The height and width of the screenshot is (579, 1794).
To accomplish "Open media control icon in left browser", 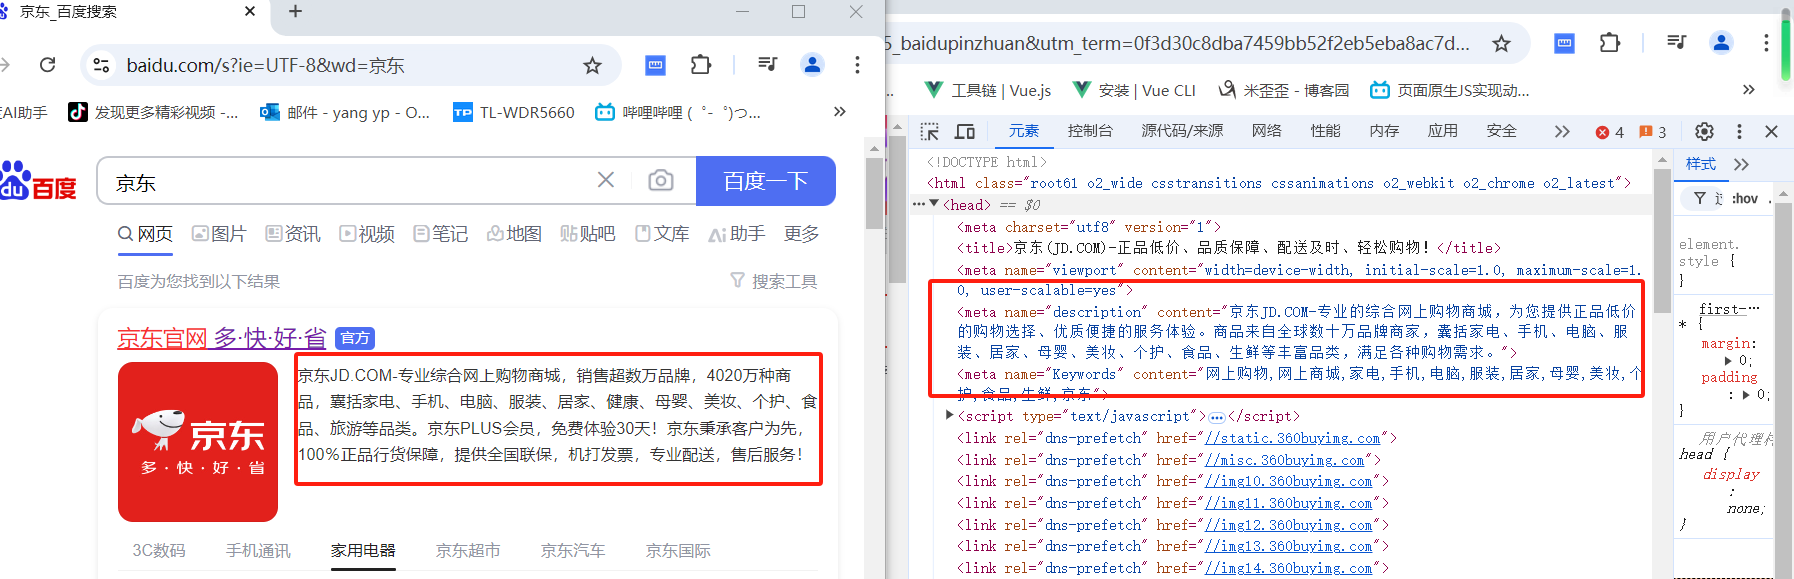I will [x=767, y=65].
